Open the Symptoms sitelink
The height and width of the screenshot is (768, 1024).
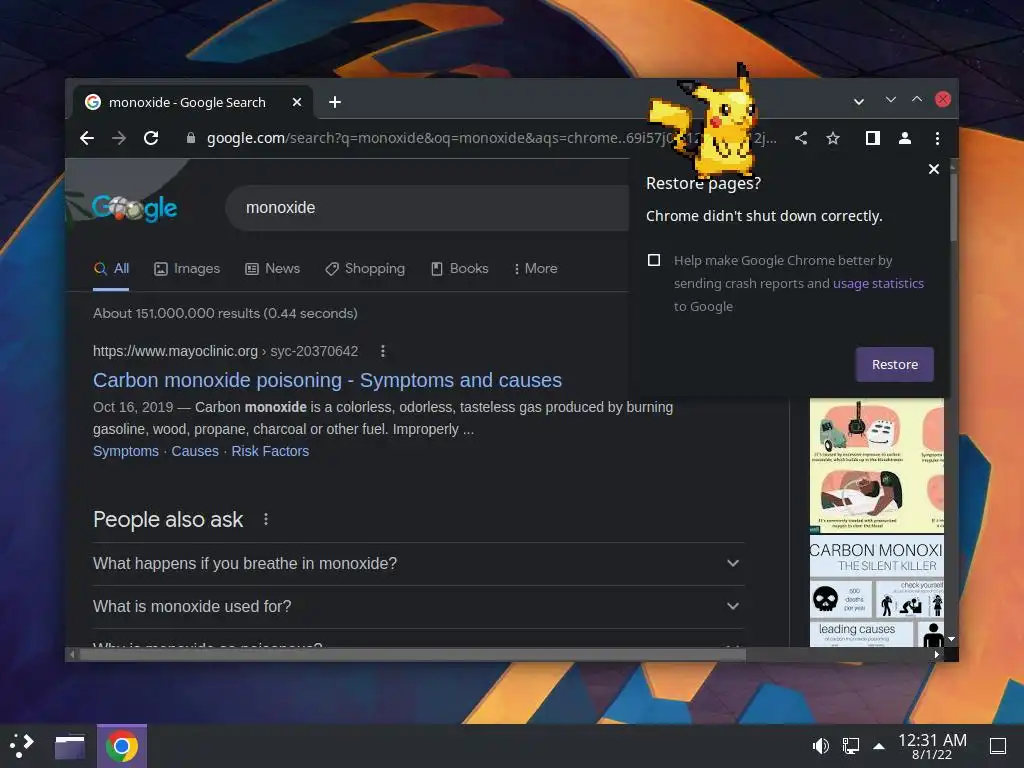coord(125,451)
